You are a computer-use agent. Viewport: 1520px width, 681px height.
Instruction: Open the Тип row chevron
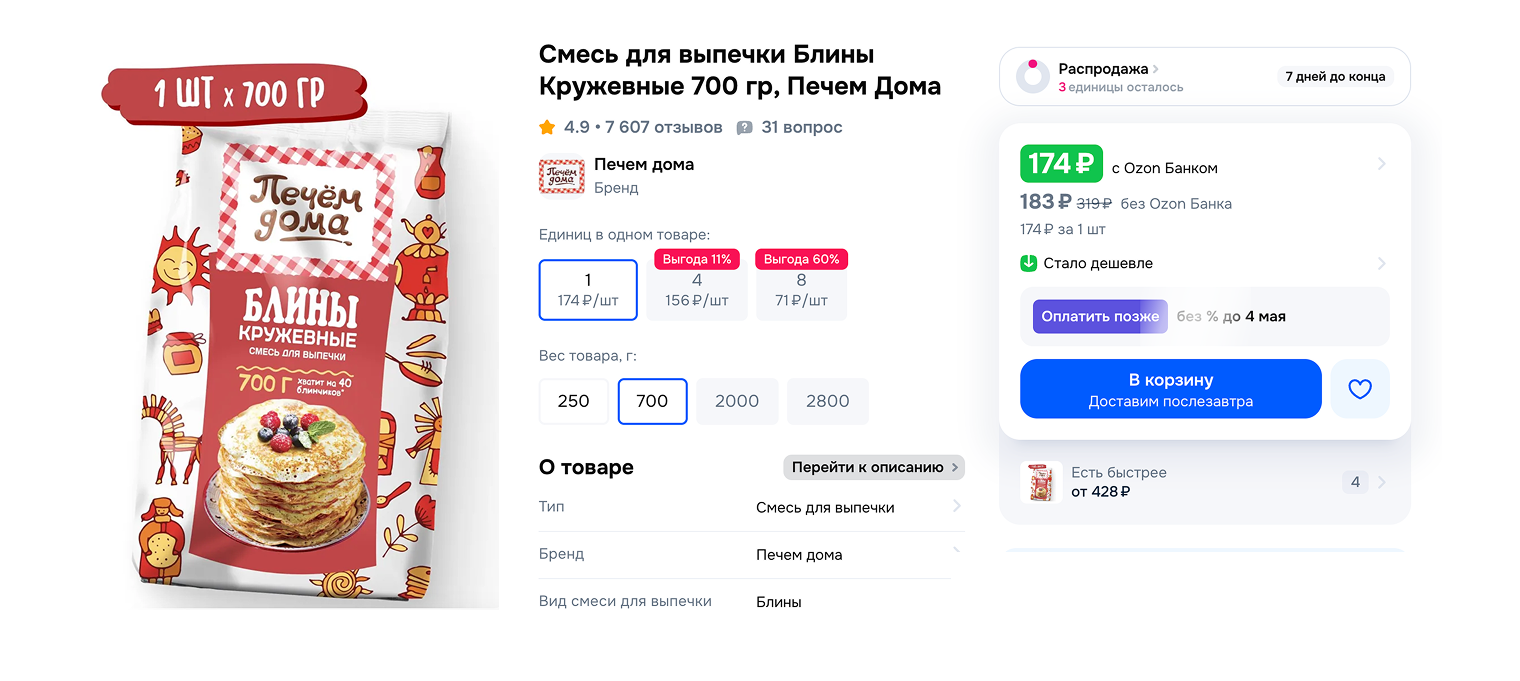[x=957, y=506]
